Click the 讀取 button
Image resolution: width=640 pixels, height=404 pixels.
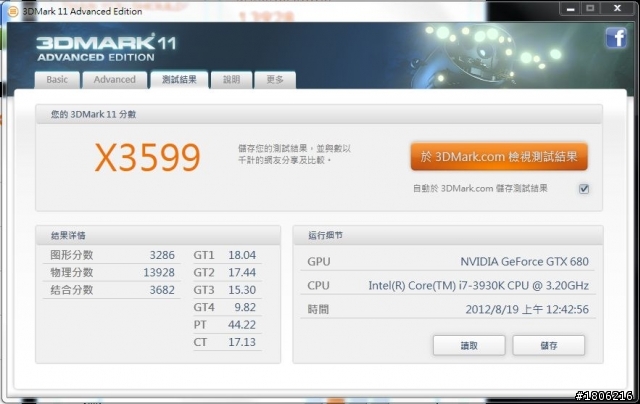click(469, 346)
